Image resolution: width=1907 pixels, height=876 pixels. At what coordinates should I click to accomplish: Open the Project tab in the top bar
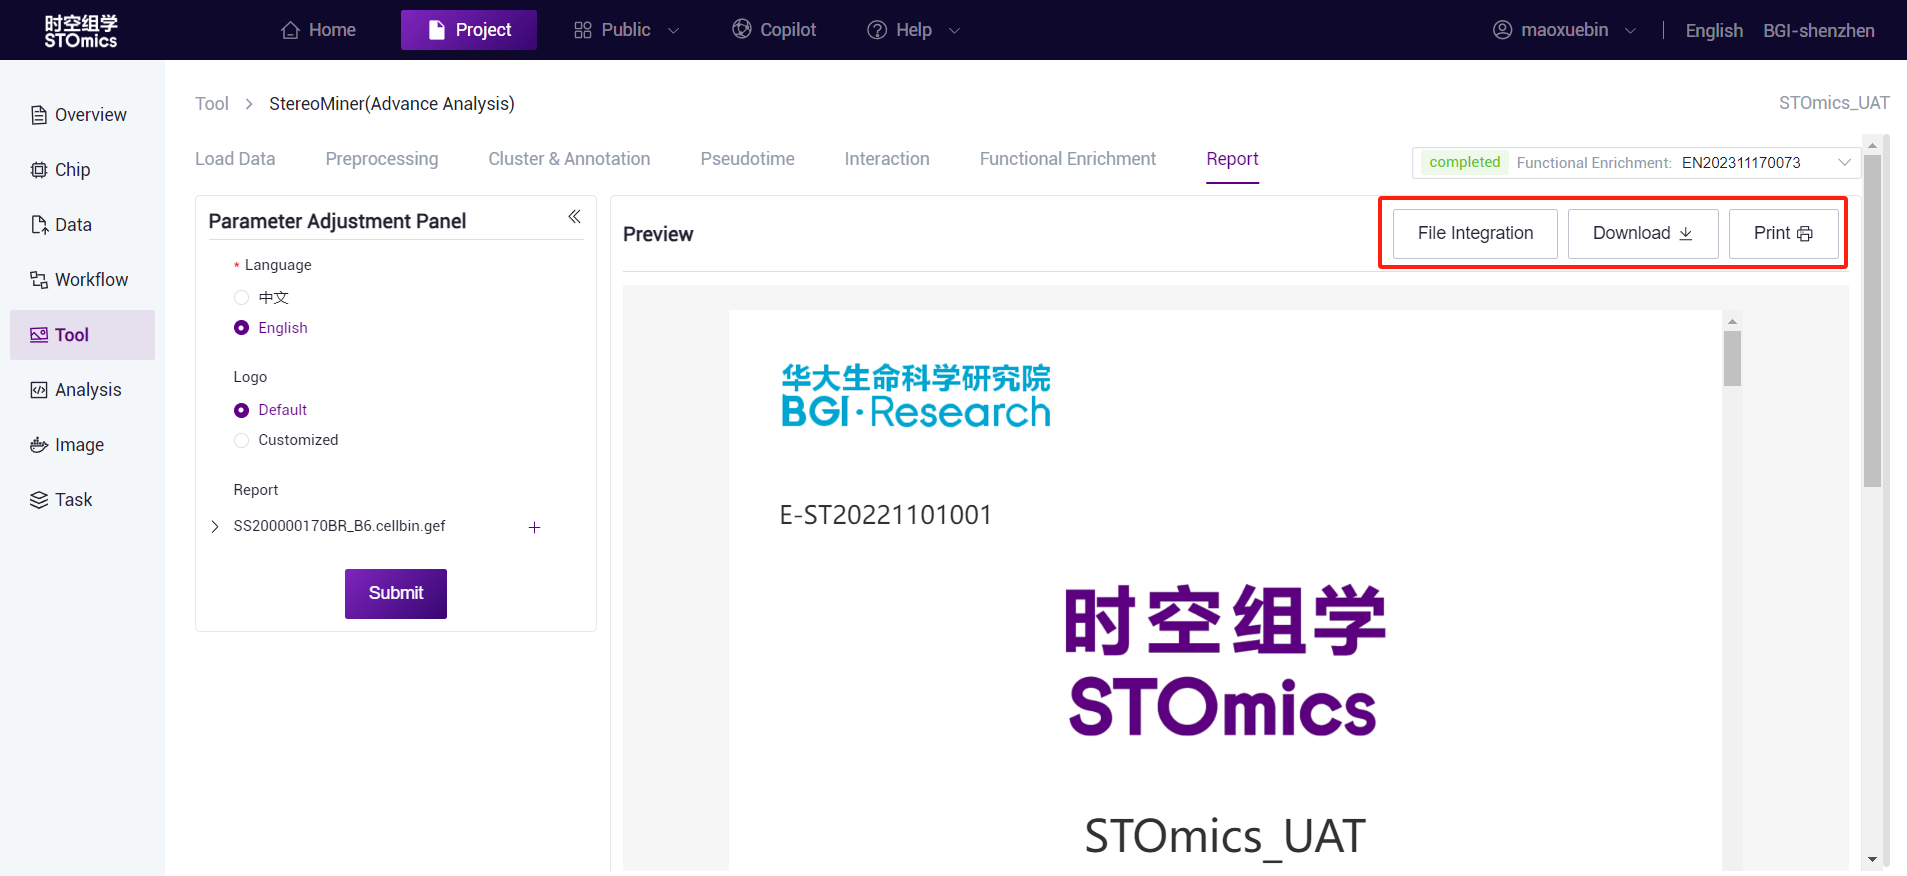coord(469,30)
